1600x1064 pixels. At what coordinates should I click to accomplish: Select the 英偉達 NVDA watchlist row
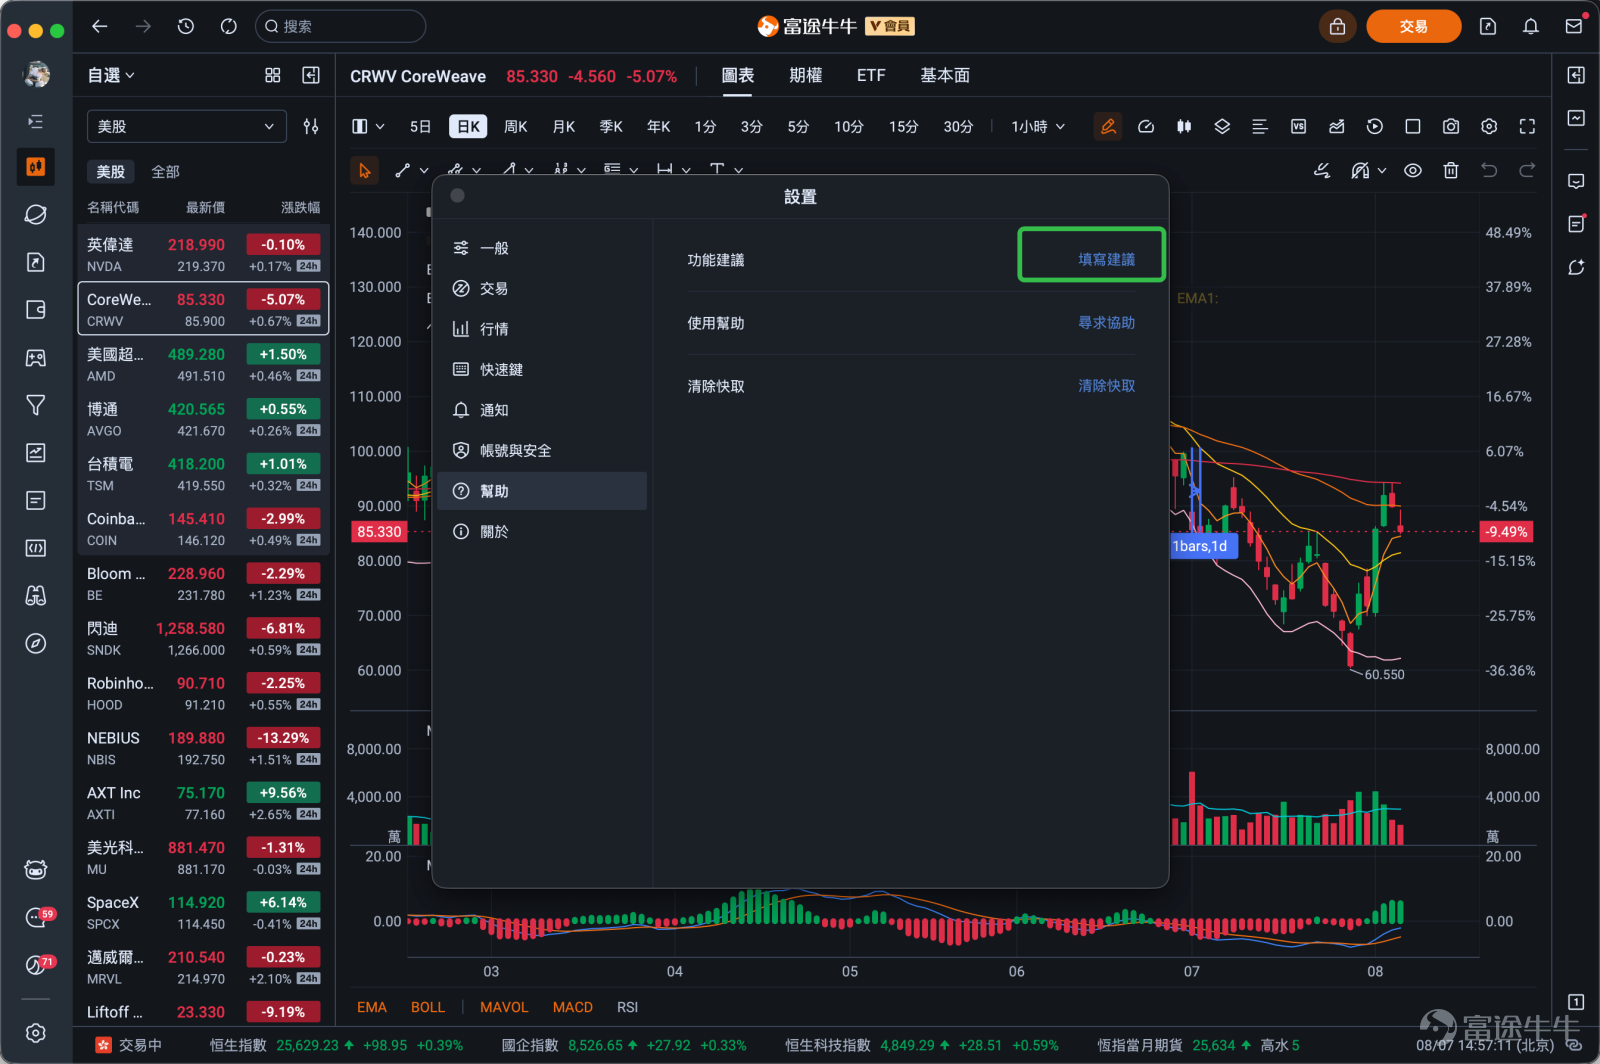[203, 254]
